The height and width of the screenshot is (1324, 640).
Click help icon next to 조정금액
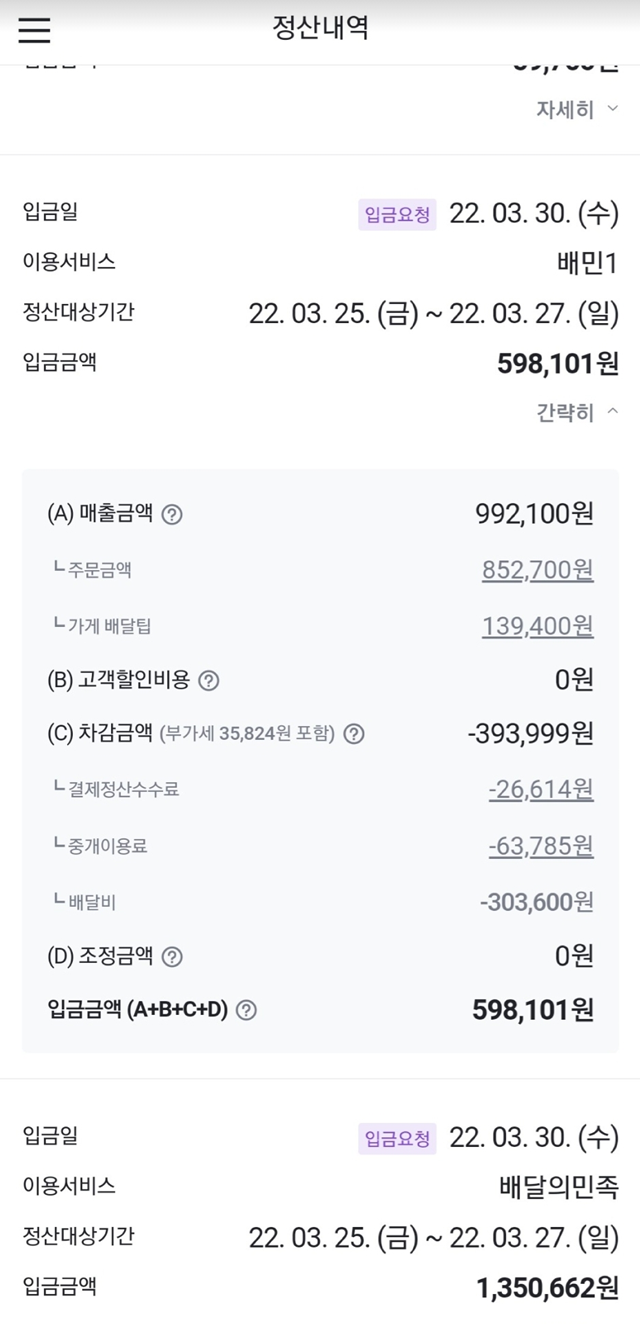pos(172,957)
